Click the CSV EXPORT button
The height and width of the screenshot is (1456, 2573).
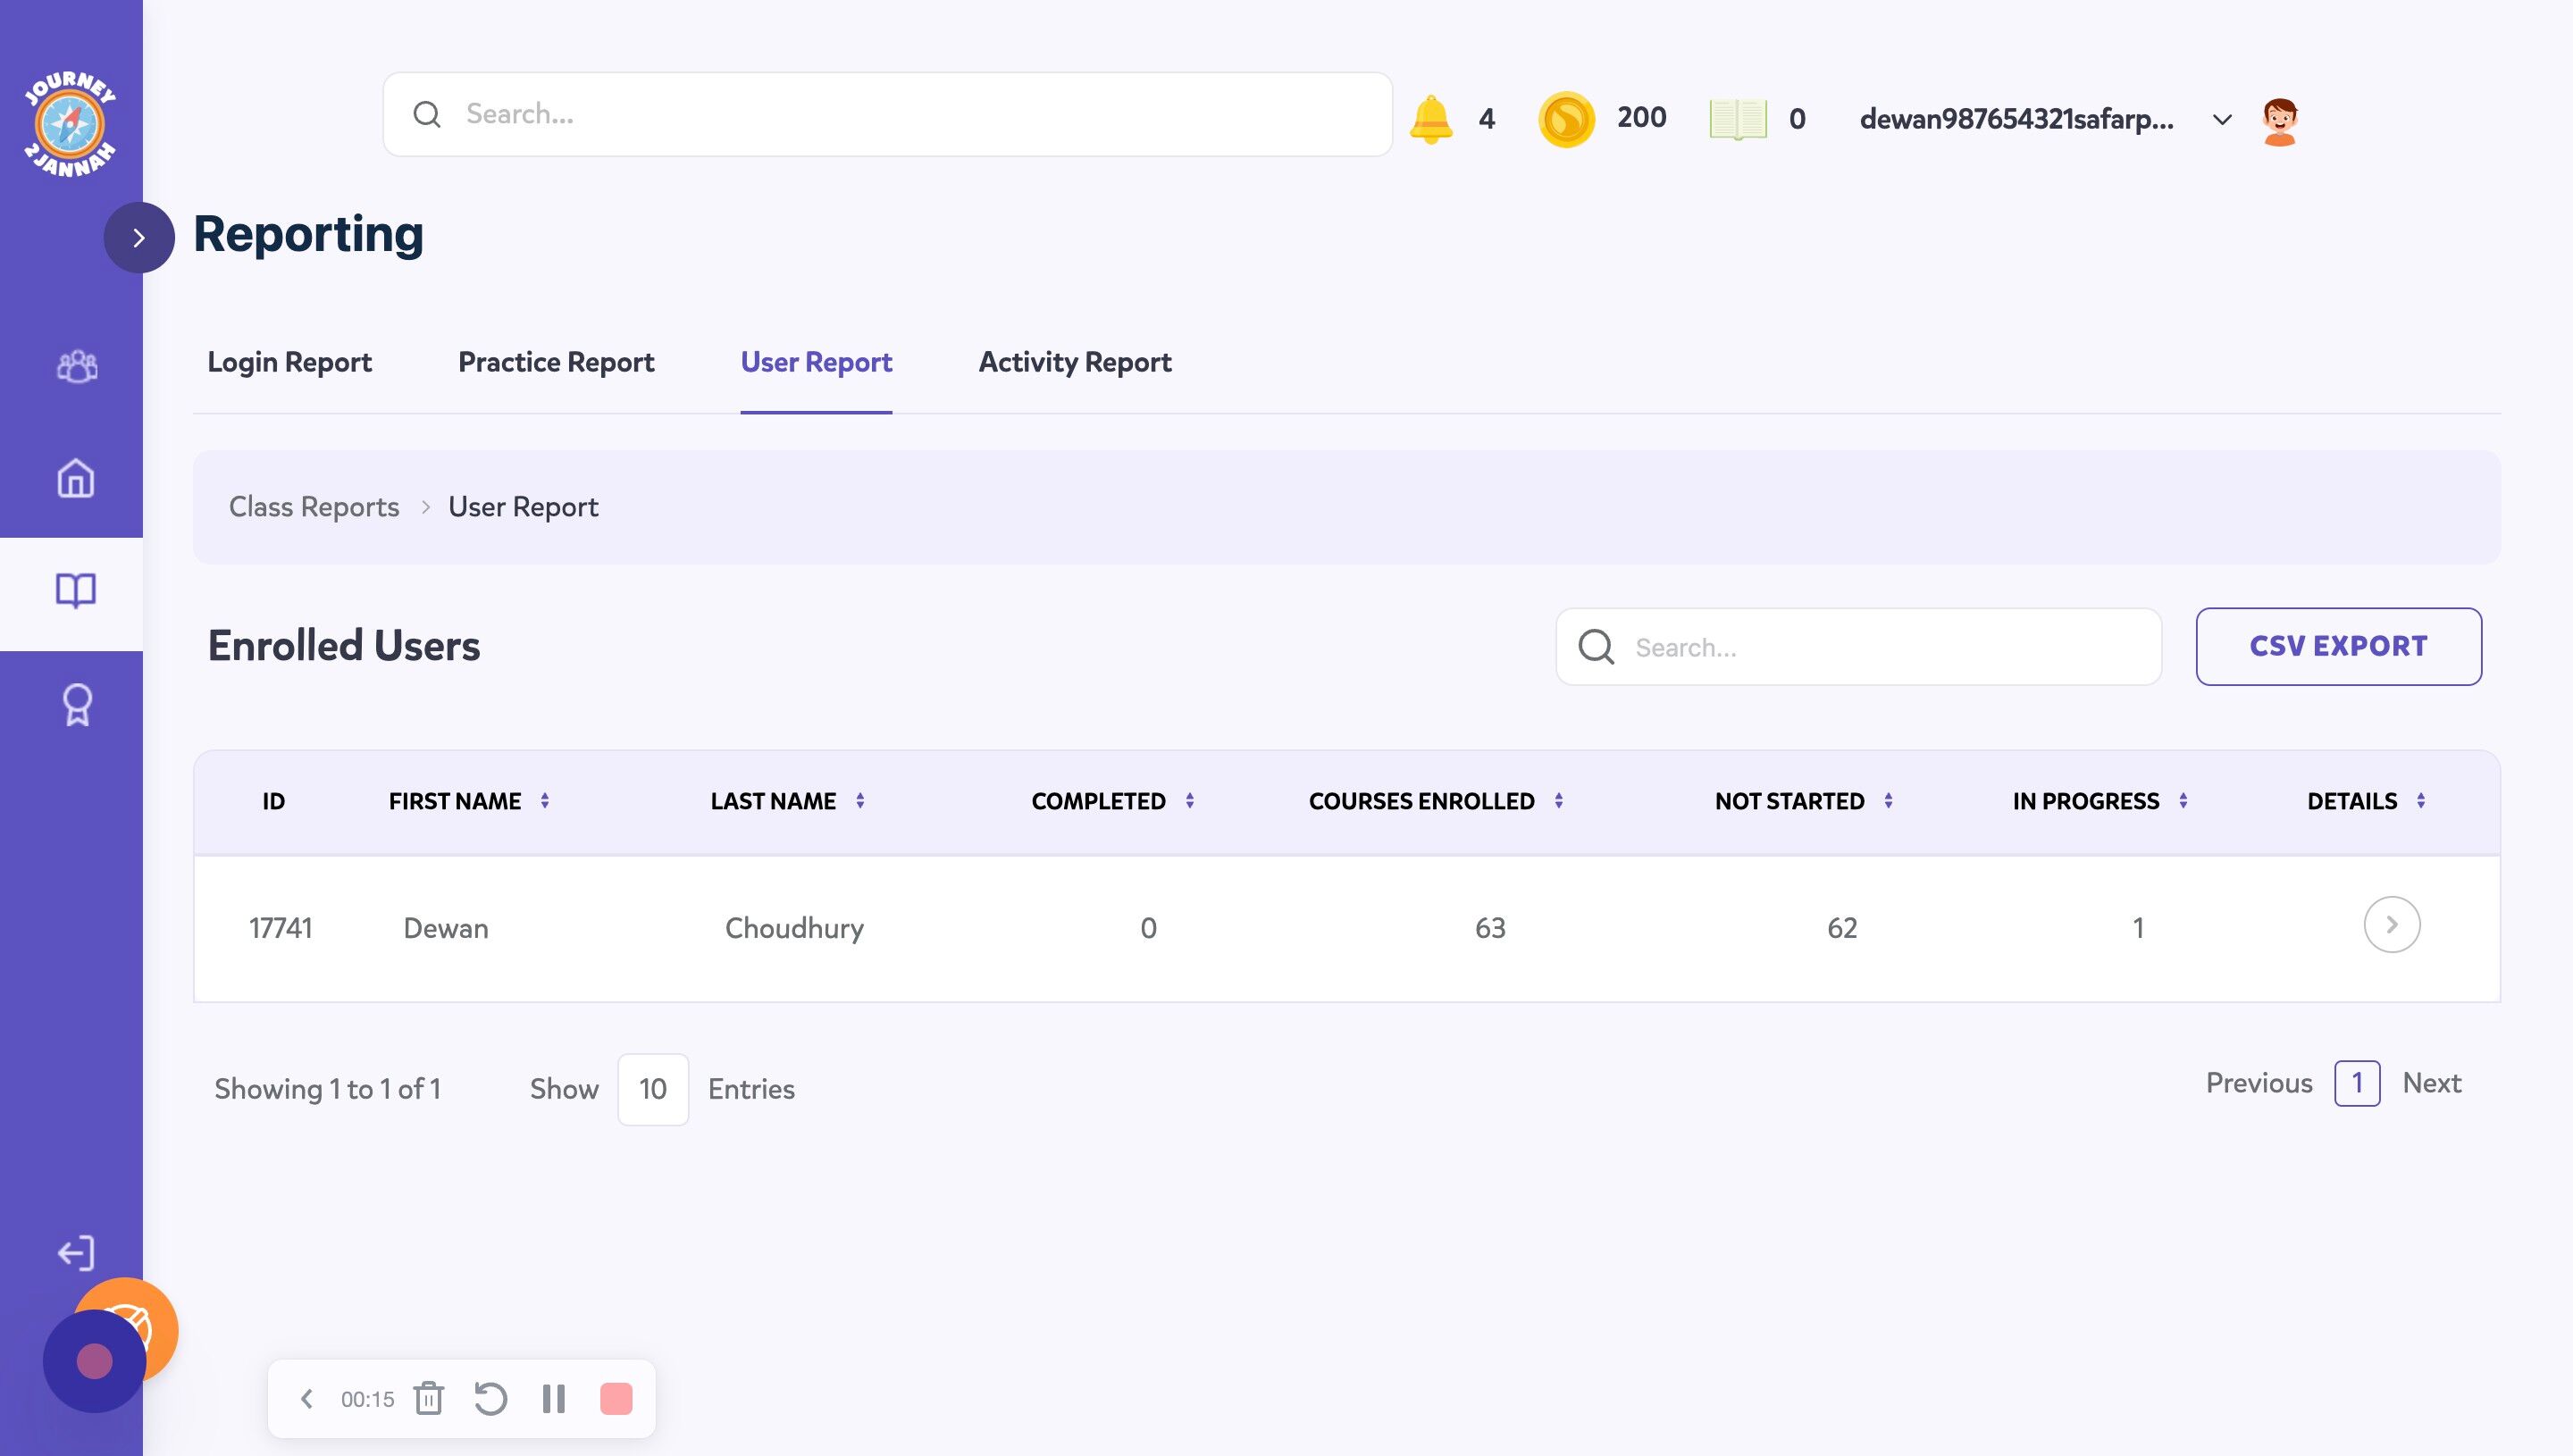point(2337,646)
